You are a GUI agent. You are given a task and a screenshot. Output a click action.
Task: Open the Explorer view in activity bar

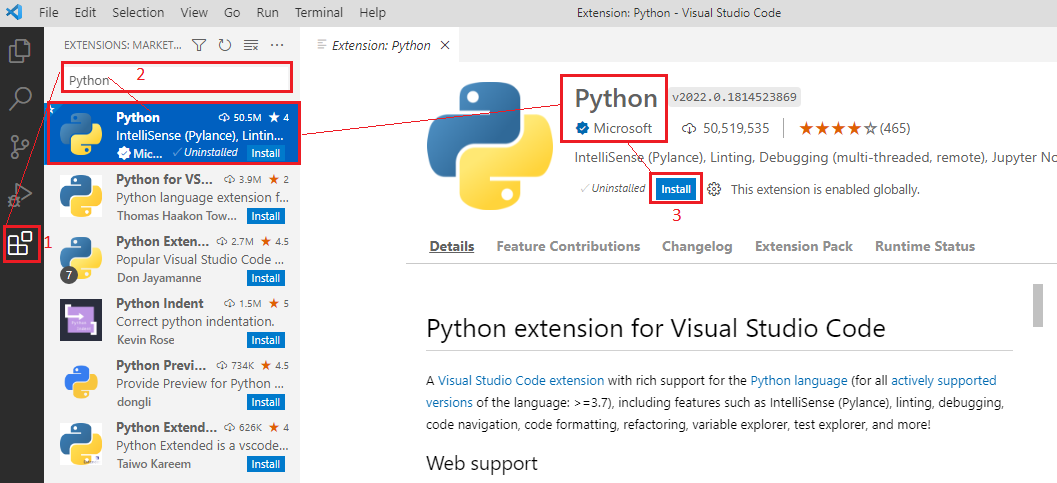20,51
